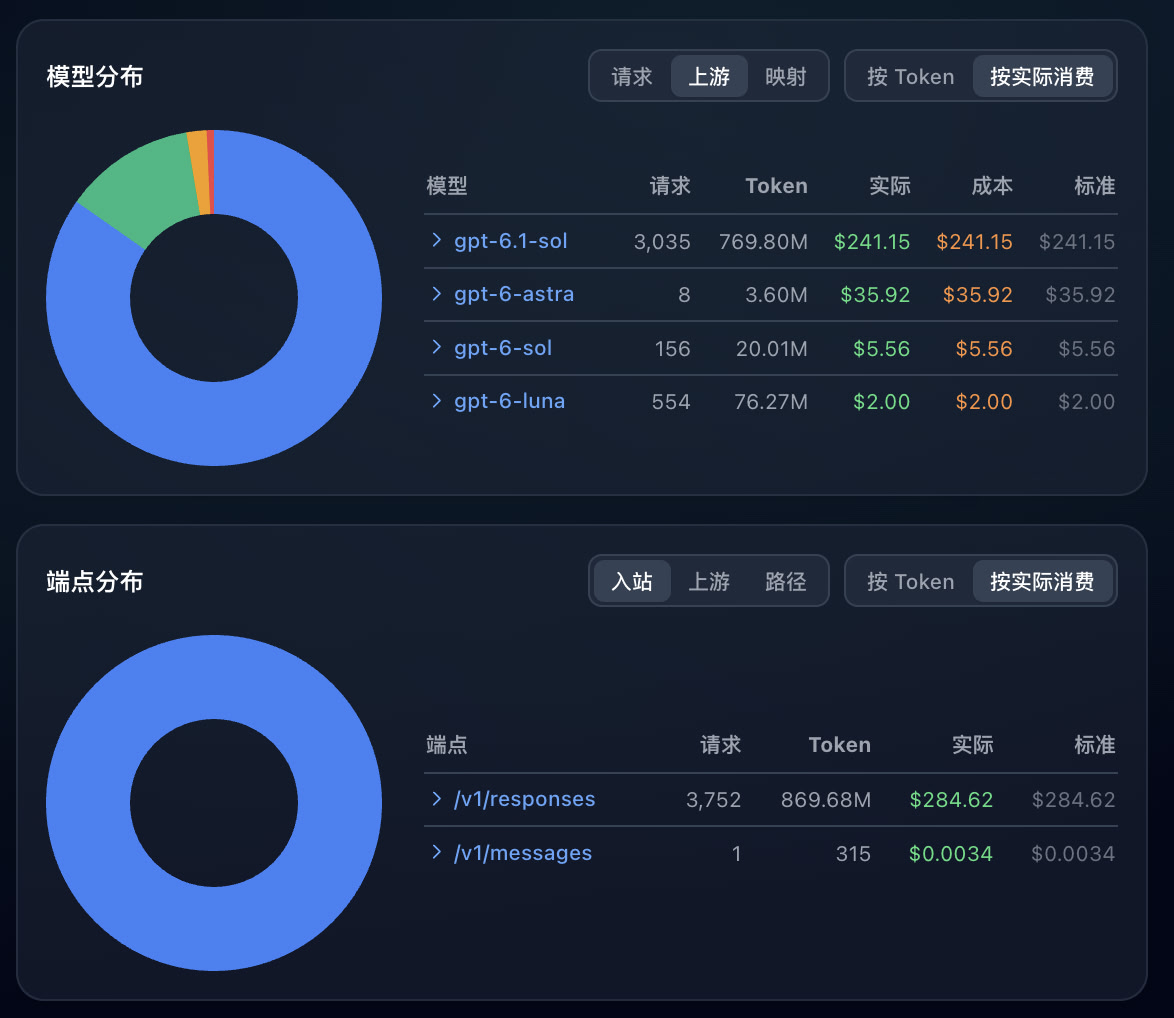Click the 端点分布 panel title
Screen dimensions: 1174x1018
pos(94,582)
